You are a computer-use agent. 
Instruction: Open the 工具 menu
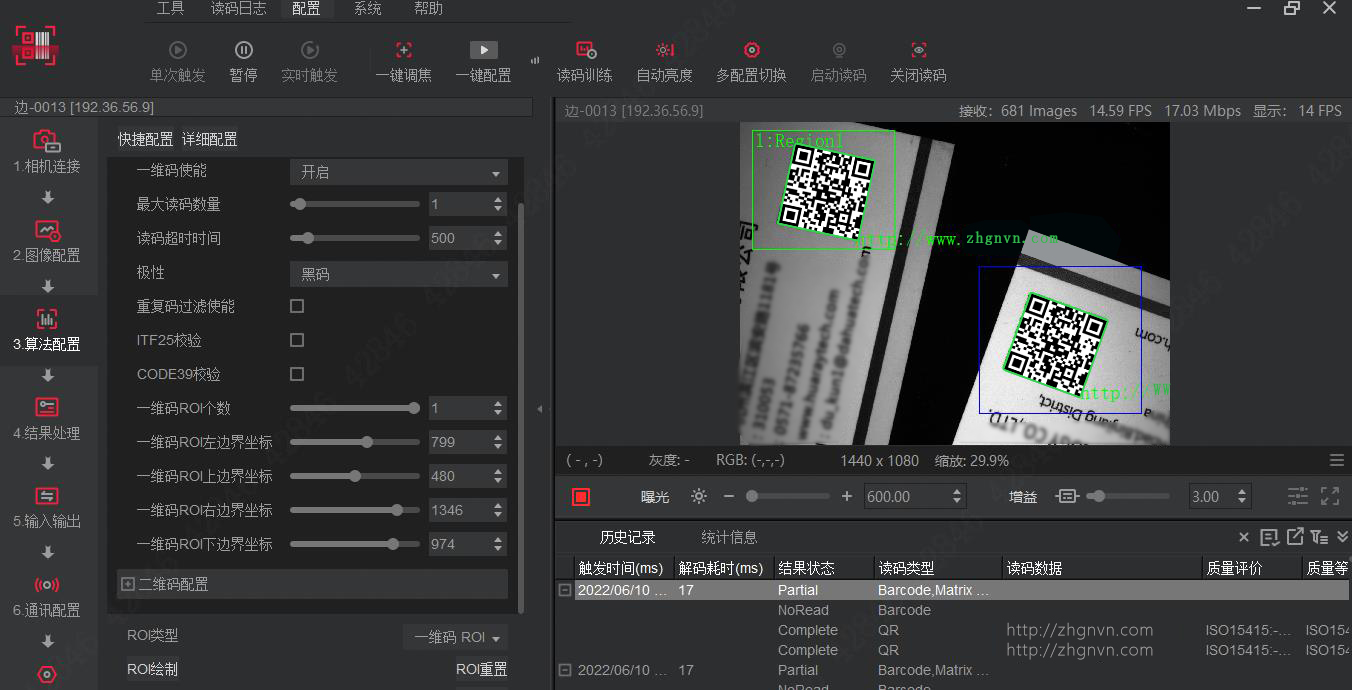[171, 9]
